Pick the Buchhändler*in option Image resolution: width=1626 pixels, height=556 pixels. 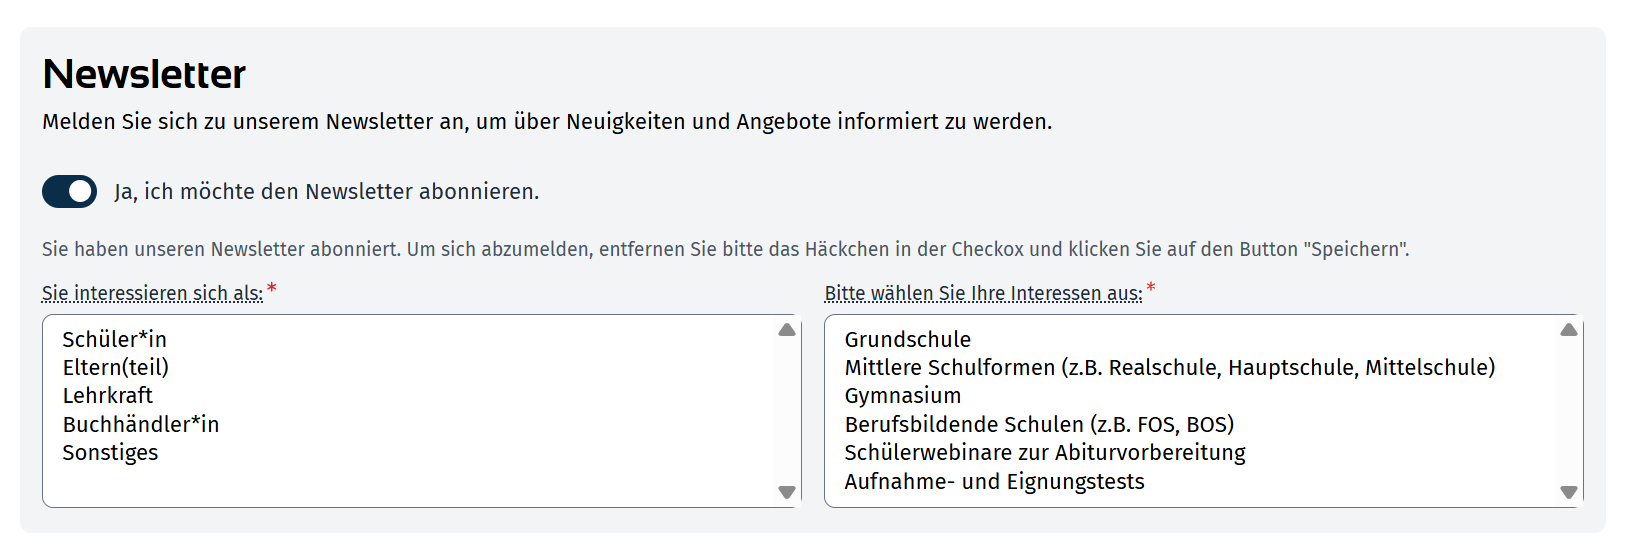pos(140,424)
